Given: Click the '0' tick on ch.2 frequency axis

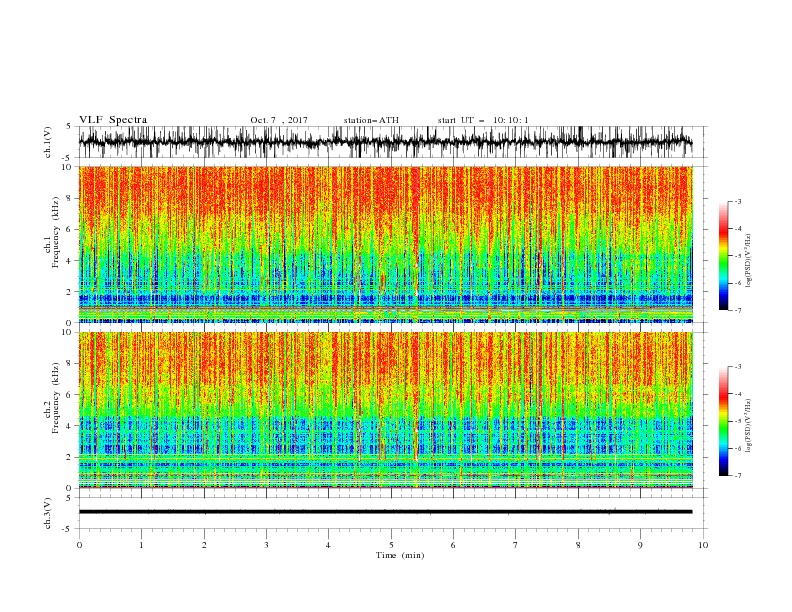Looking at the screenshot, I should [70, 488].
